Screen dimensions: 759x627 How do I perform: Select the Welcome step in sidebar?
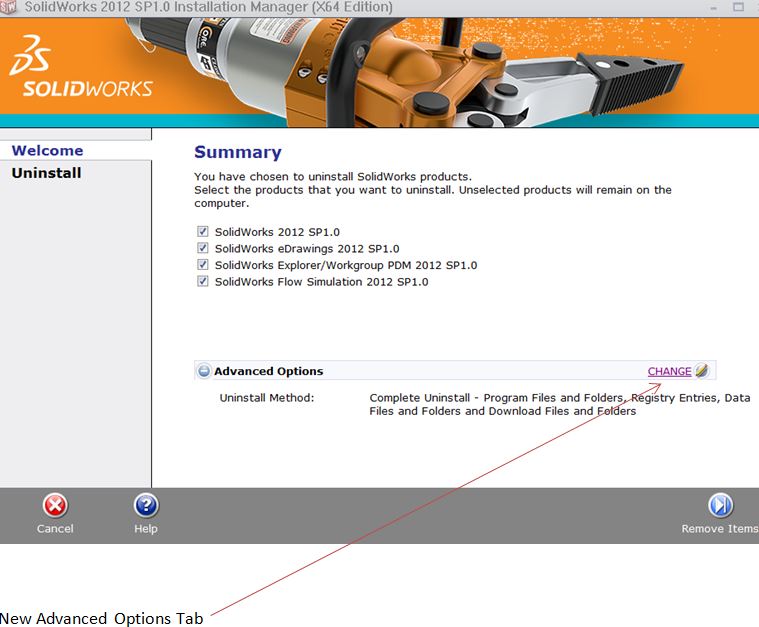pos(47,151)
